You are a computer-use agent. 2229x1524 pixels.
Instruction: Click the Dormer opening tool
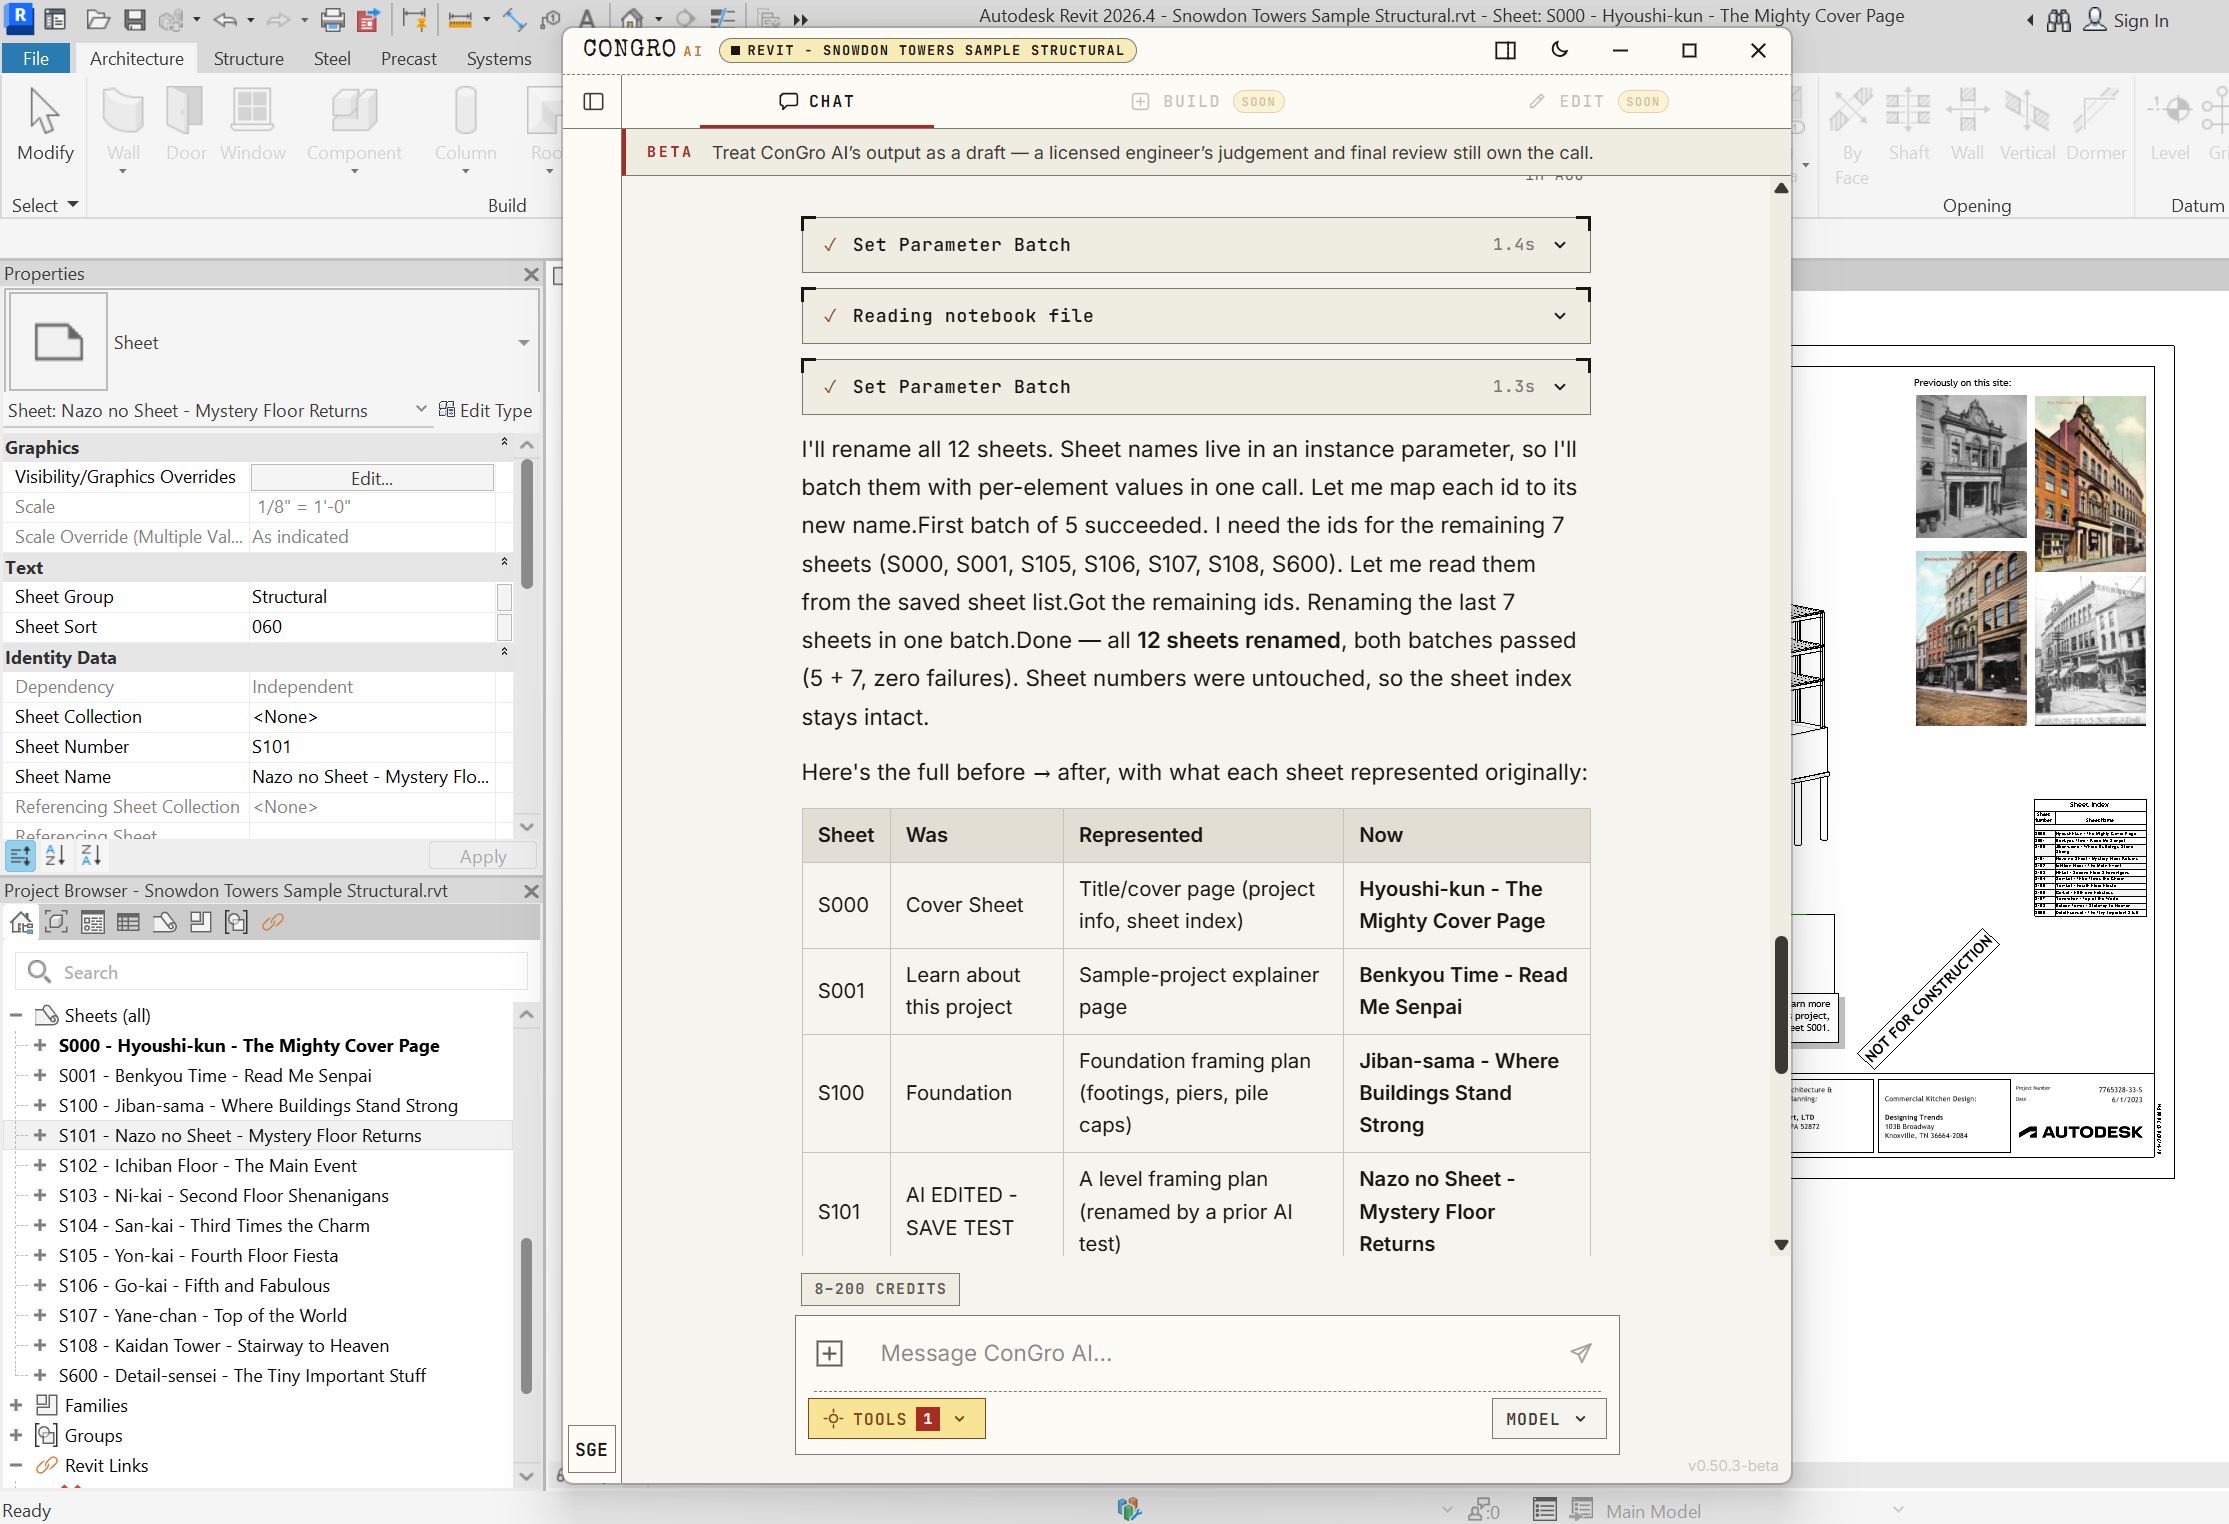(2096, 127)
